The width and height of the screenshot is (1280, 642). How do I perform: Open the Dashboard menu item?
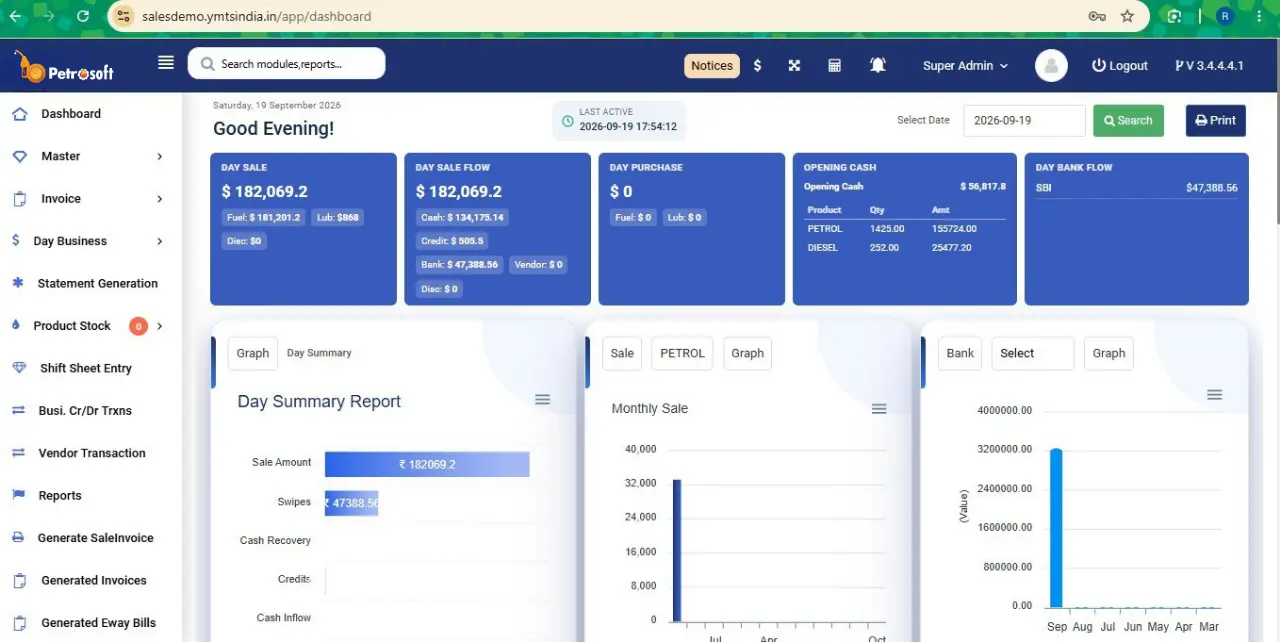[x=71, y=114]
